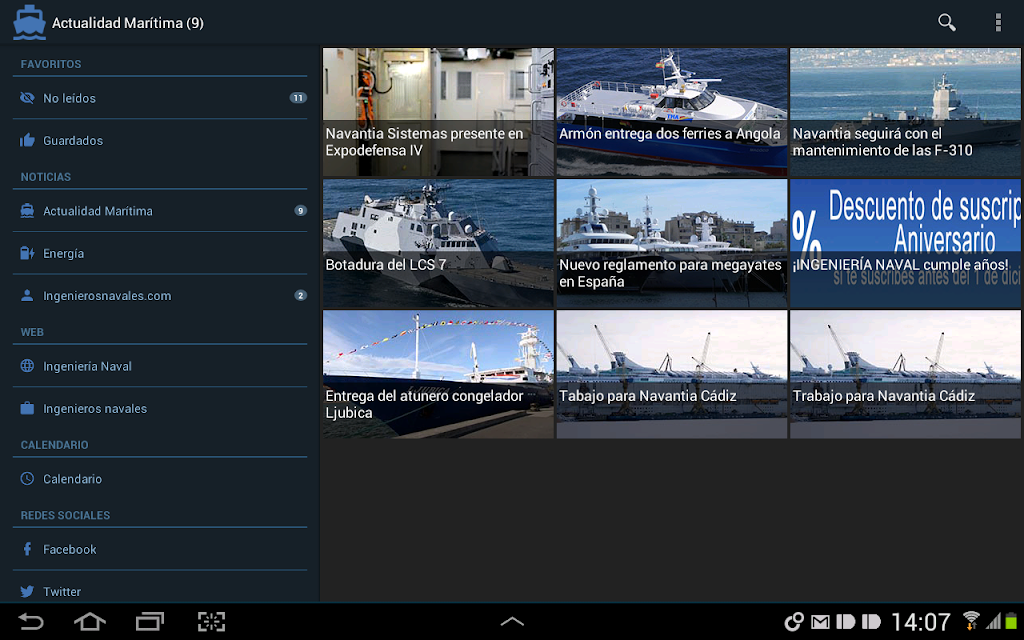Tap the sync notification icon in status bar

tap(793, 622)
